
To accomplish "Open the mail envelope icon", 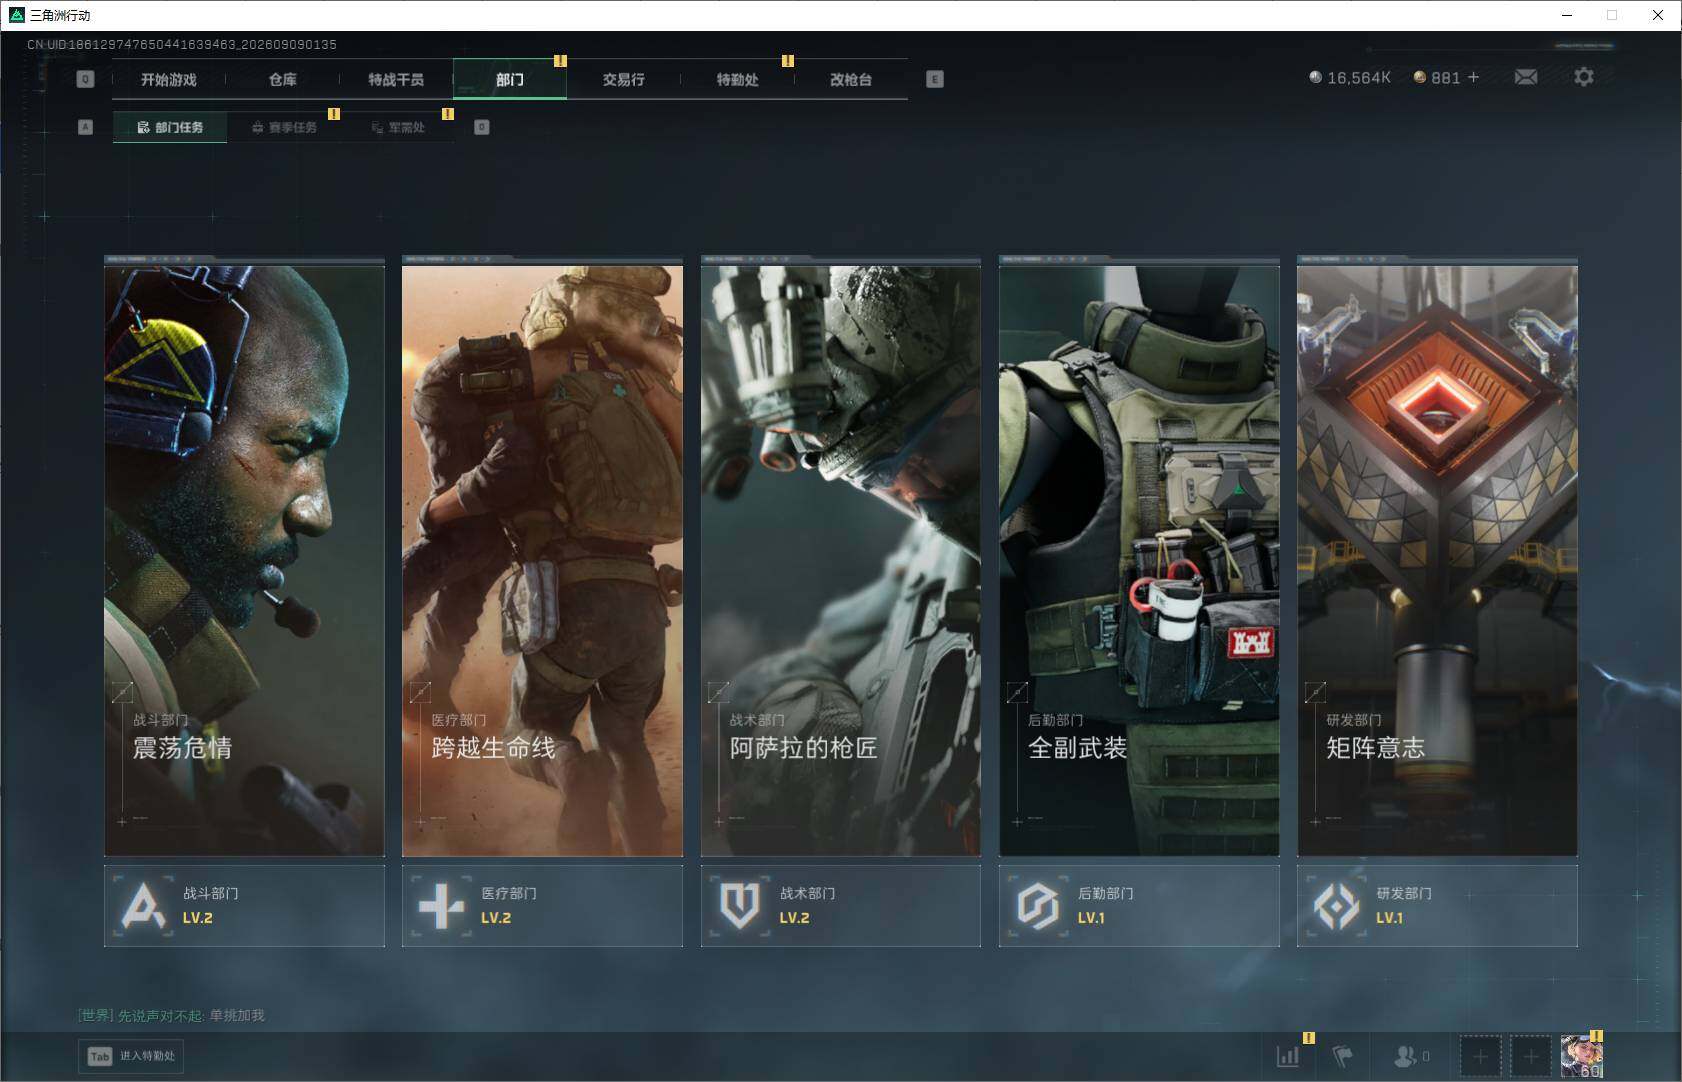I will [x=1526, y=77].
